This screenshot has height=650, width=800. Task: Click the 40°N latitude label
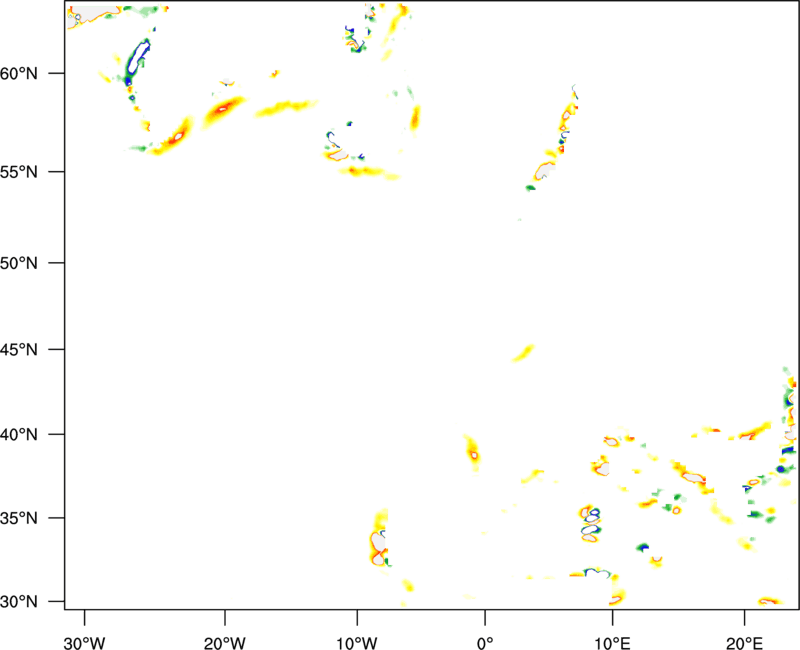pos(19,435)
